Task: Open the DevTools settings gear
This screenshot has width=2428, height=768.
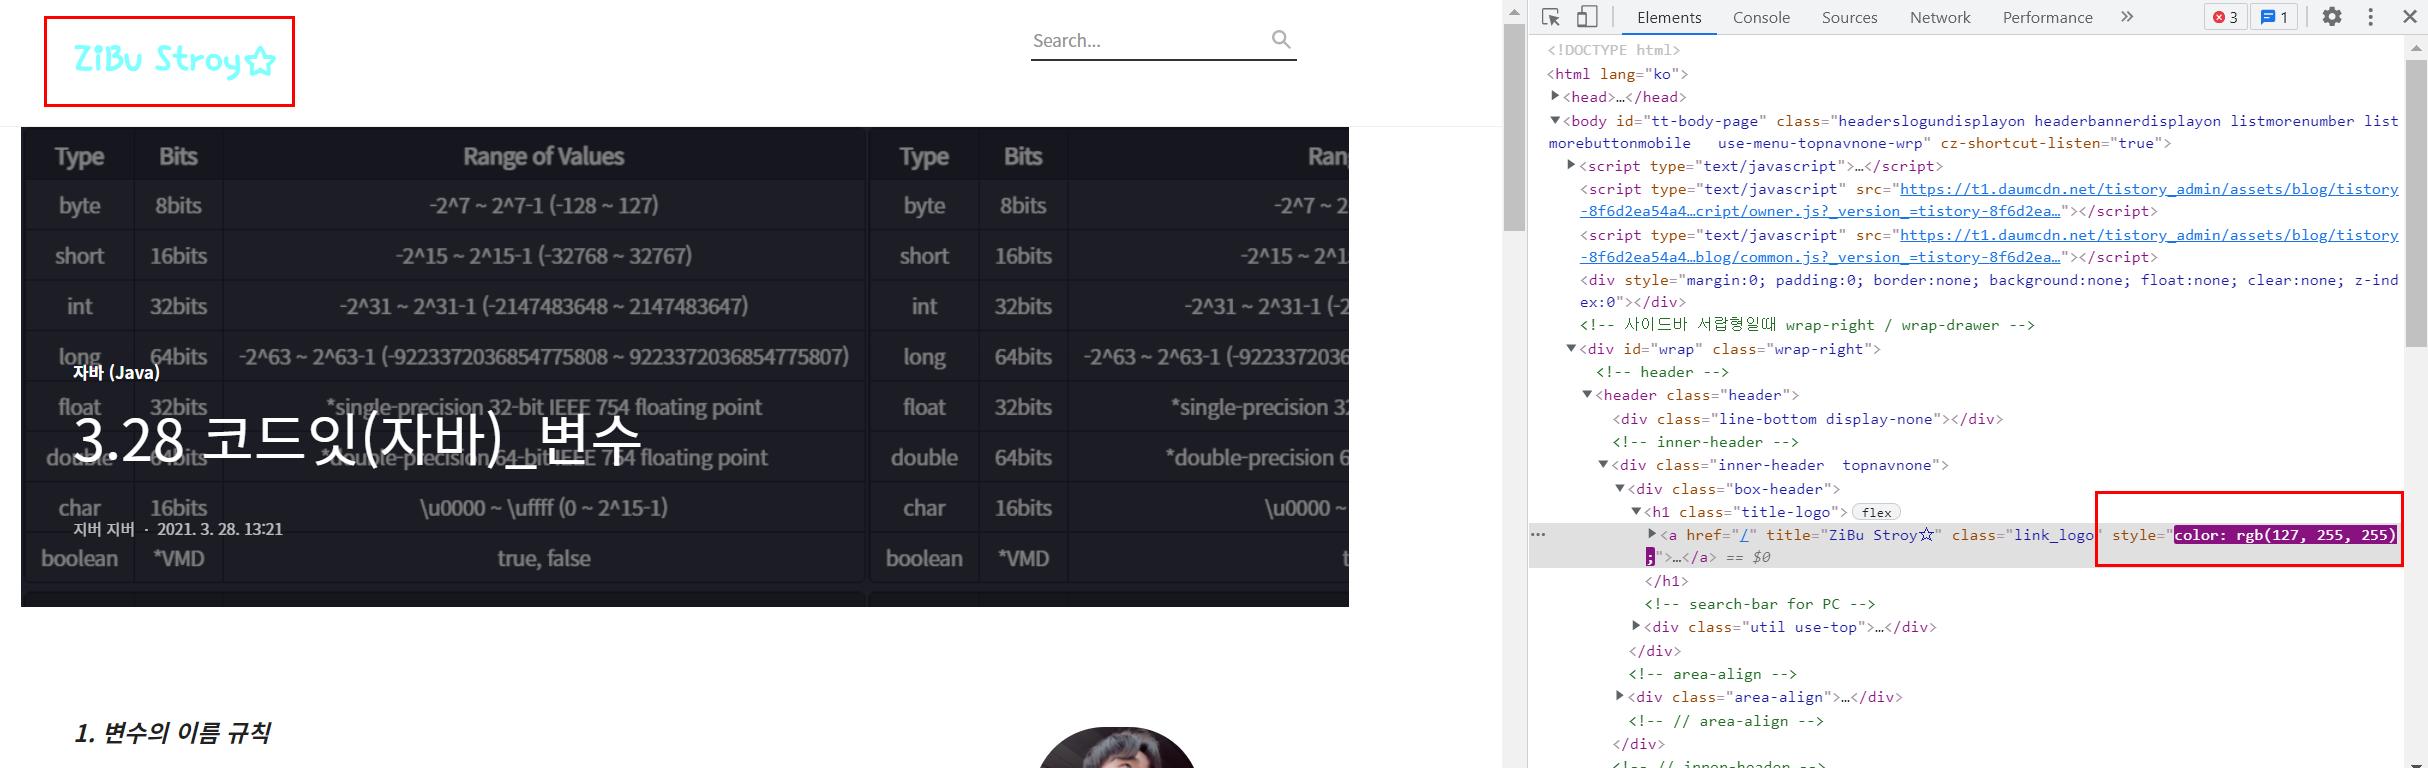Action: [2332, 17]
